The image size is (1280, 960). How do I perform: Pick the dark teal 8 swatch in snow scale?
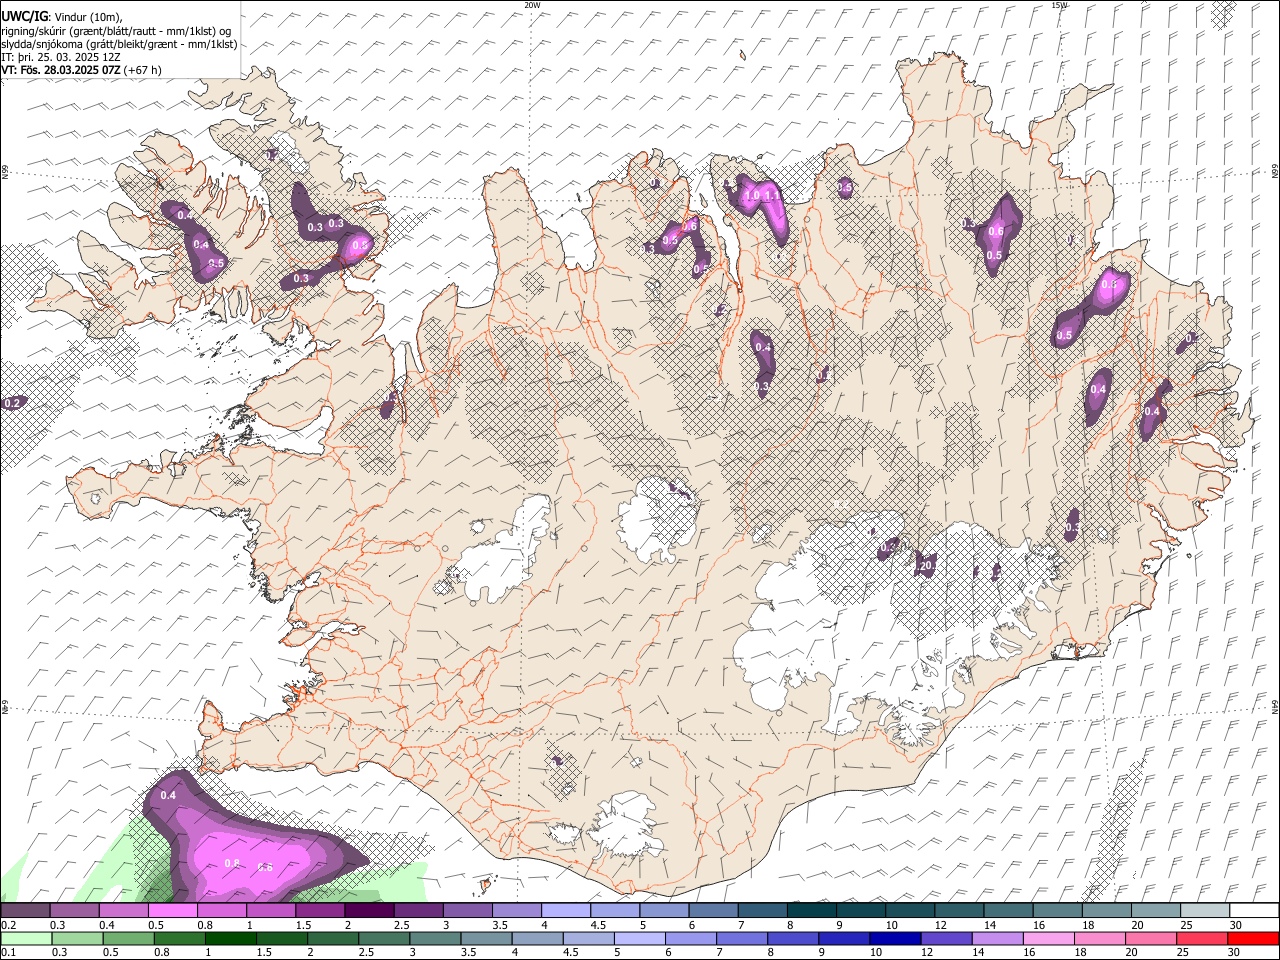click(x=811, y=911)
